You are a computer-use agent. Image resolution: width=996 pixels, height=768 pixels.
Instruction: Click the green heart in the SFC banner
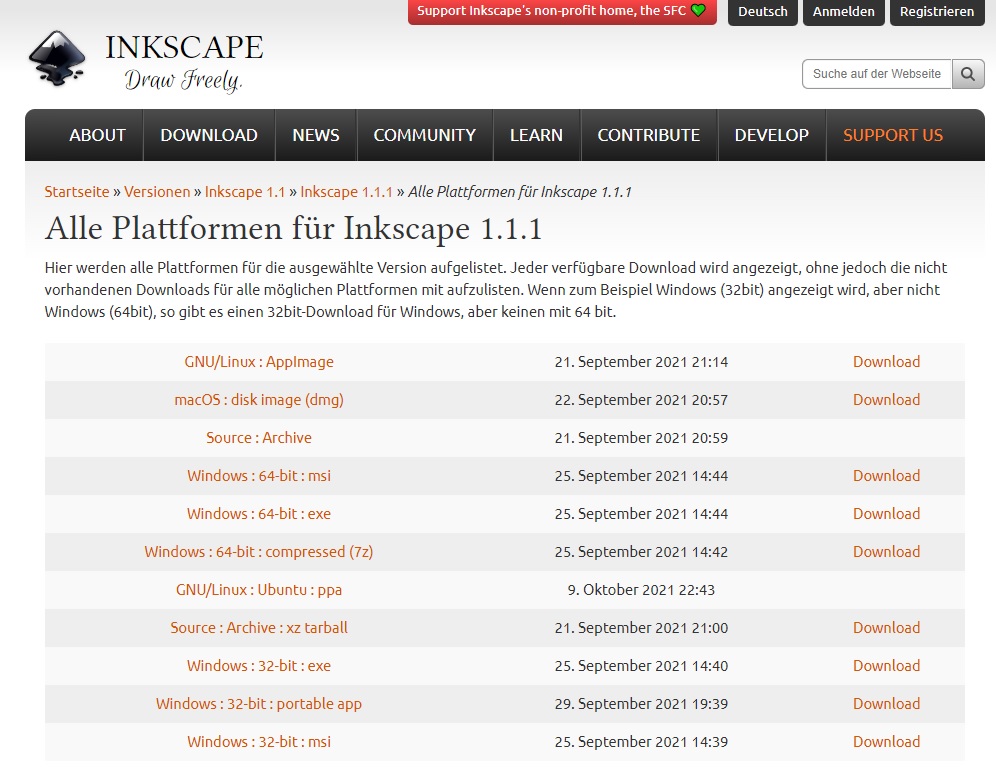[x=698, y=11]
